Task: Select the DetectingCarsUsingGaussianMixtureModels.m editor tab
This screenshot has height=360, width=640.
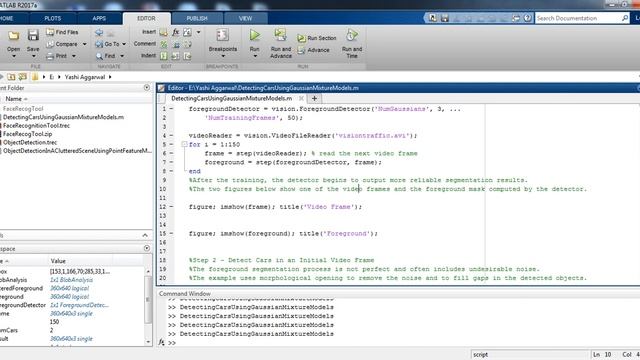Action: pyautogui.click(x=231, y=98)
